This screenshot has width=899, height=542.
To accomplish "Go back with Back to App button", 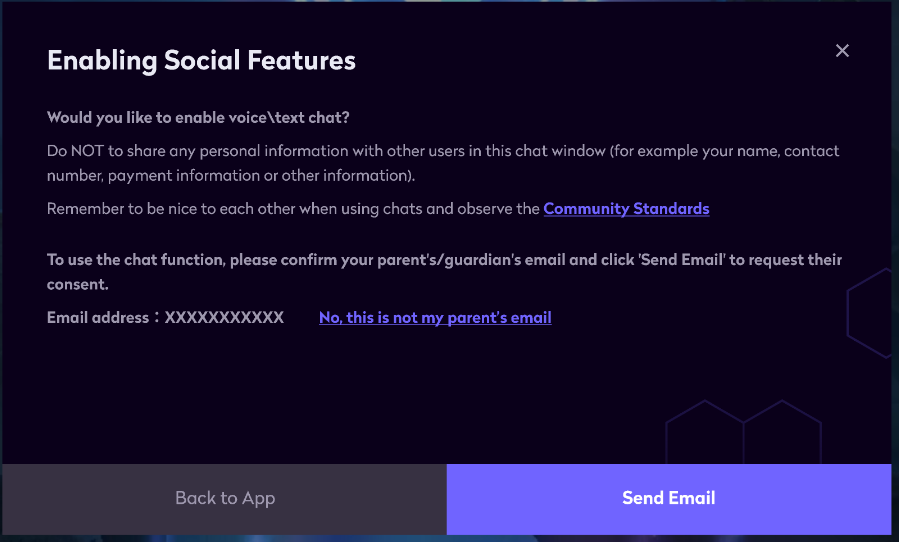I will (x=224, y=498).
